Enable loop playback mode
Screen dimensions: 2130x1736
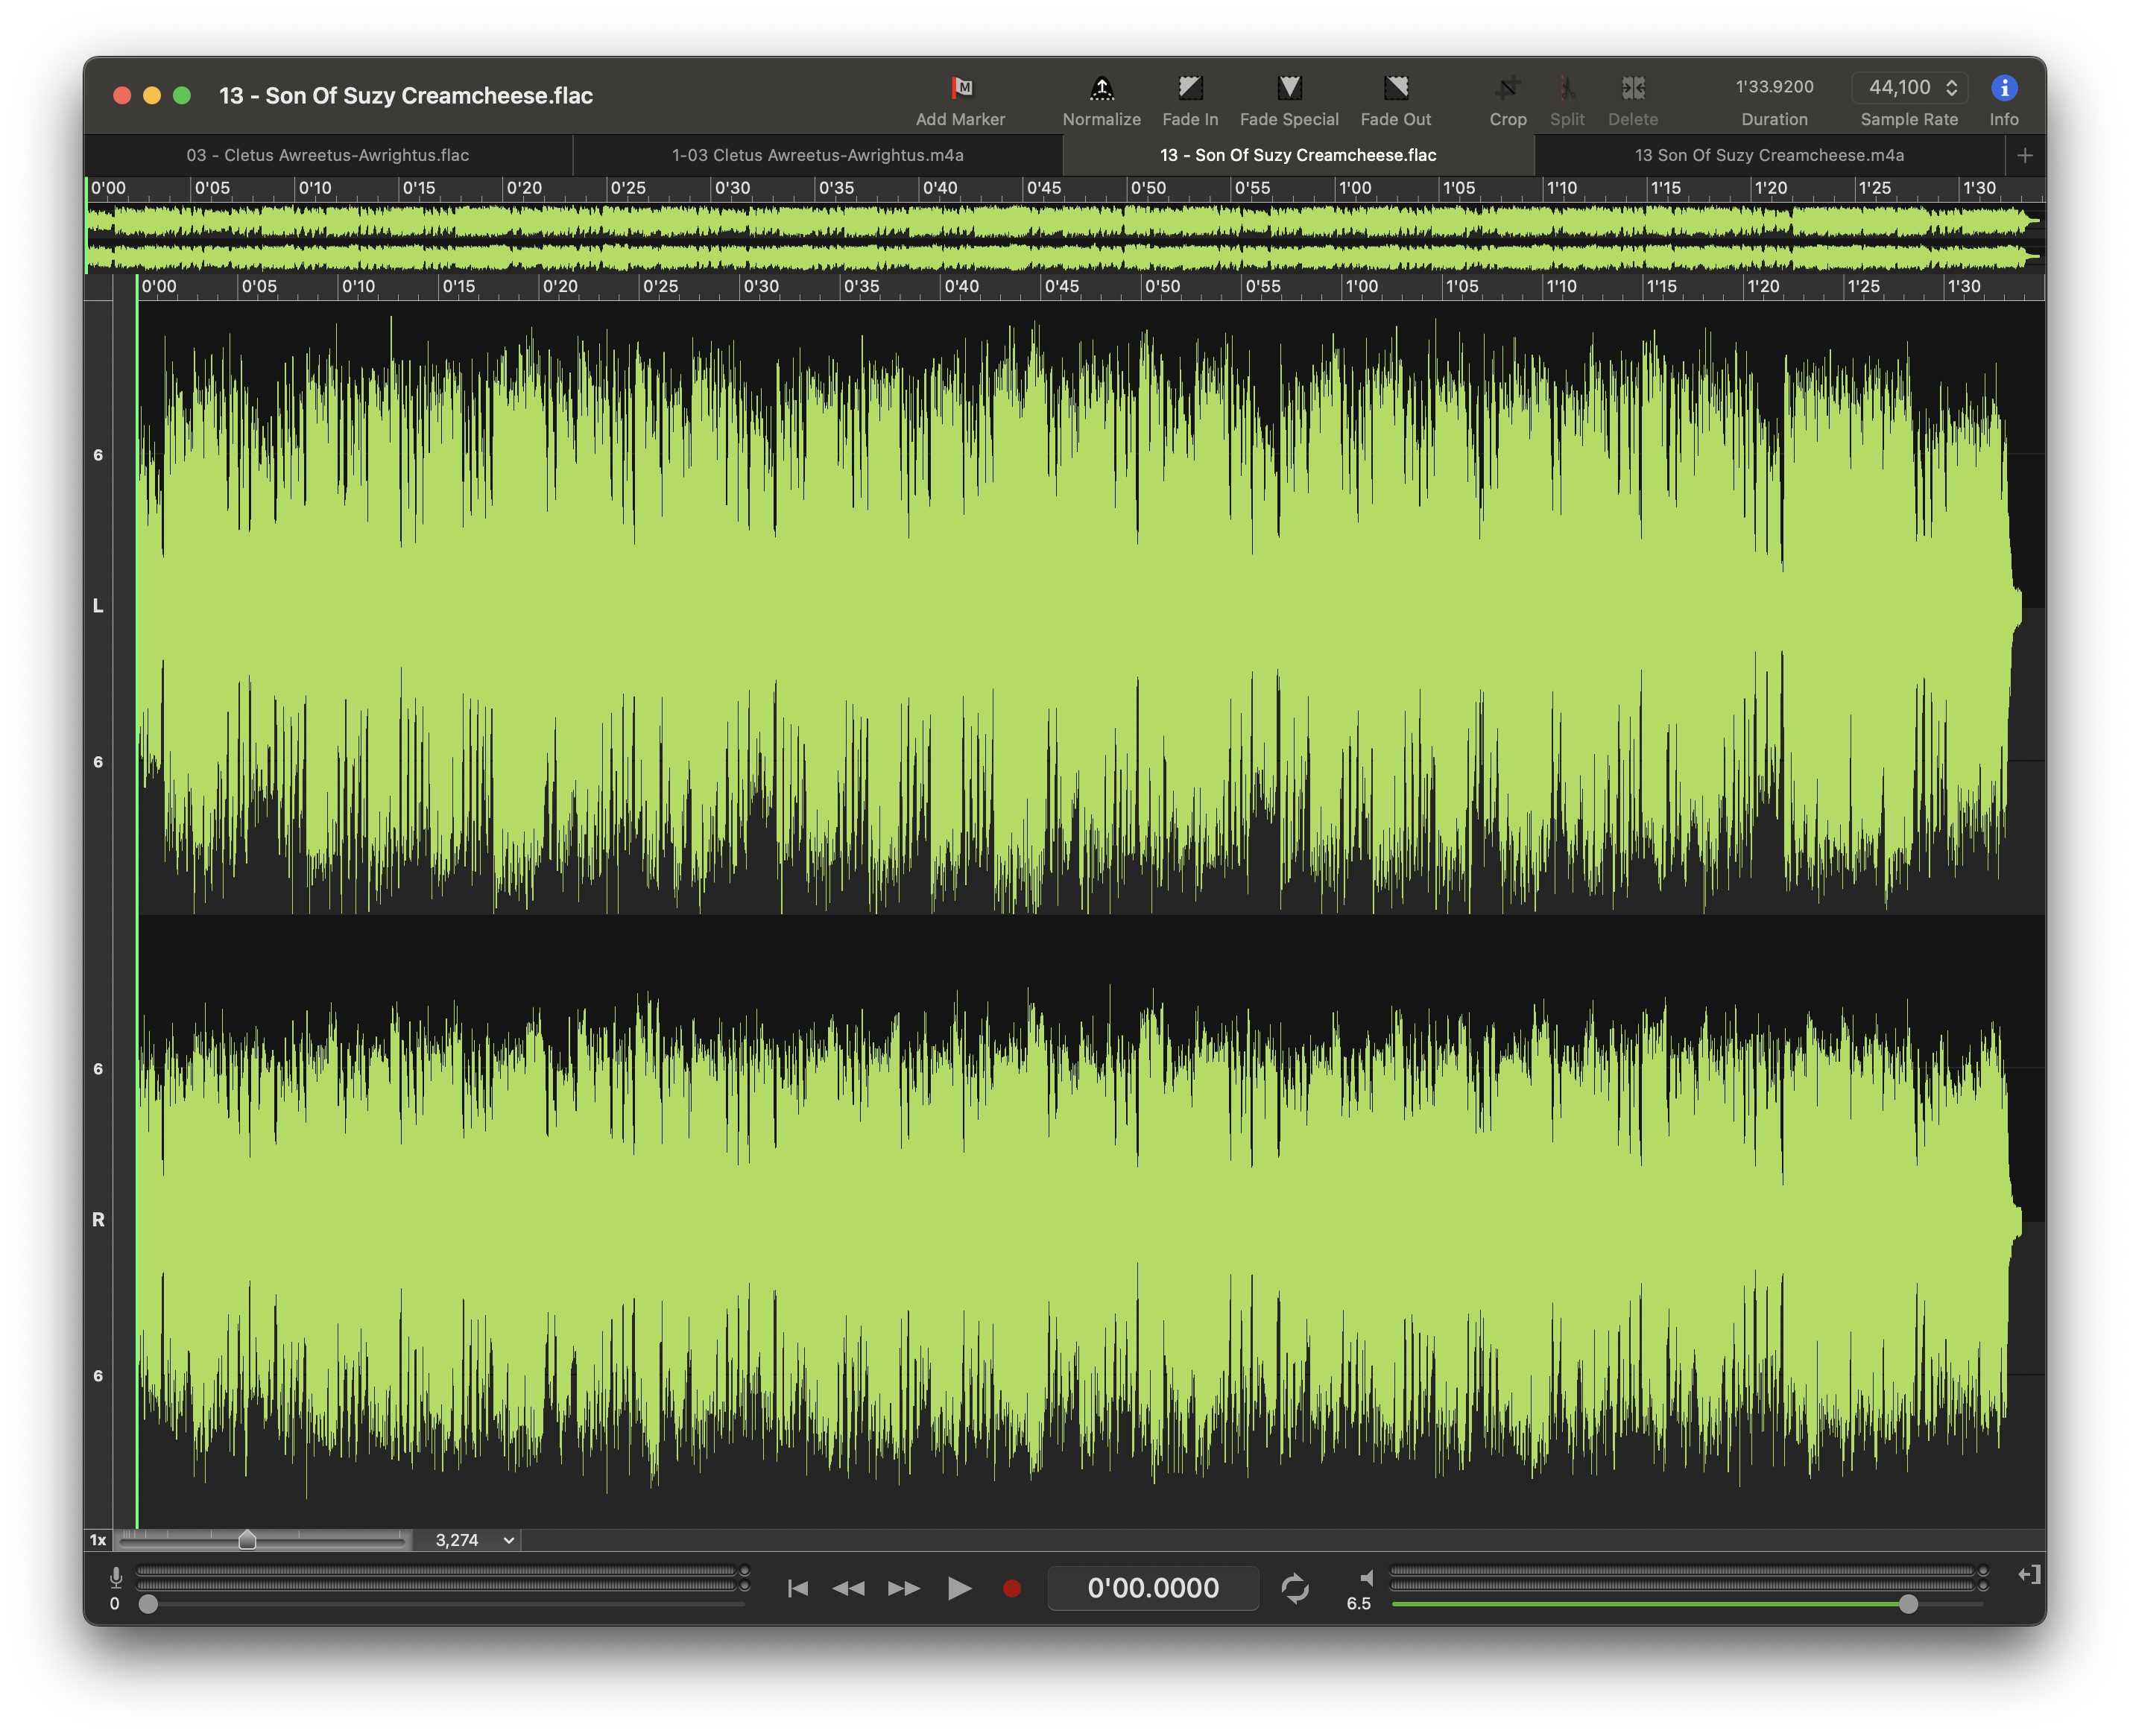1297,1588
